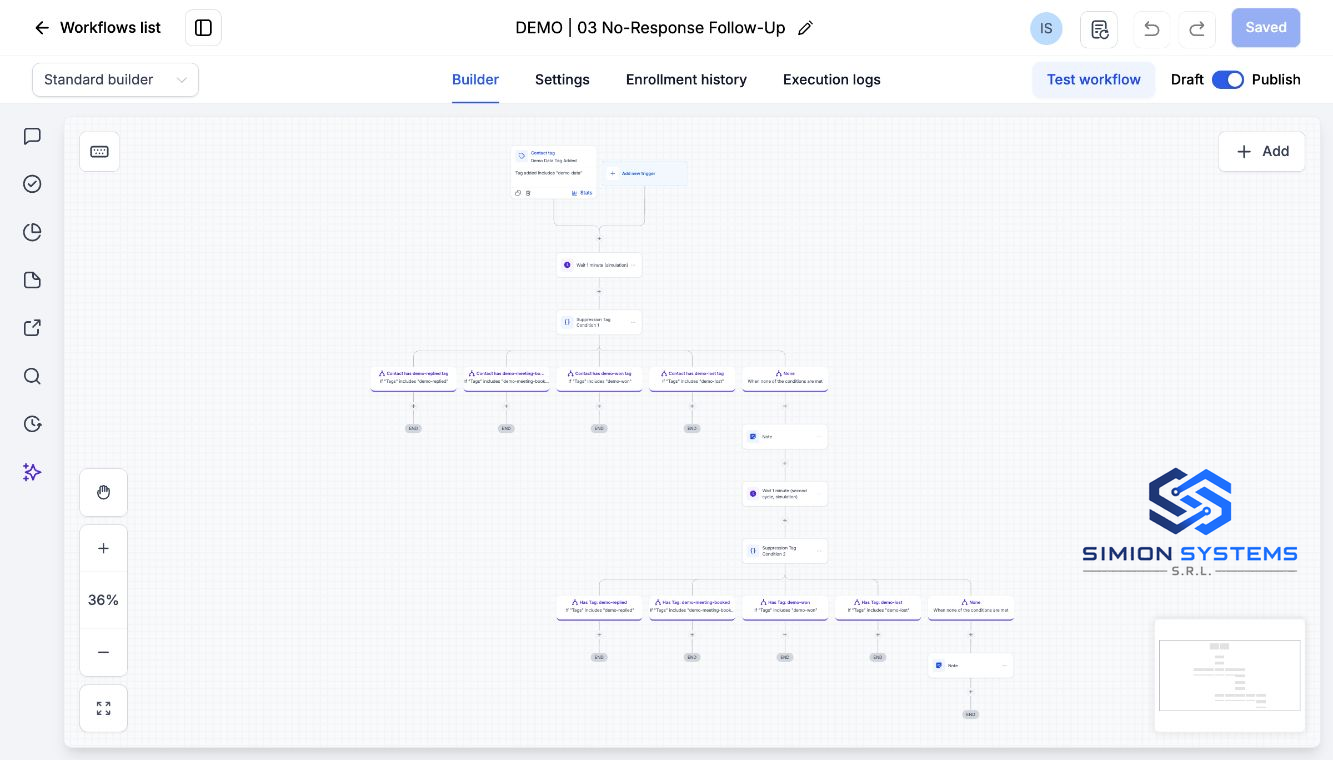Open the history clock icon in left sidebar
Viewport: 1333px width, 760px height.
pos(32,424)
